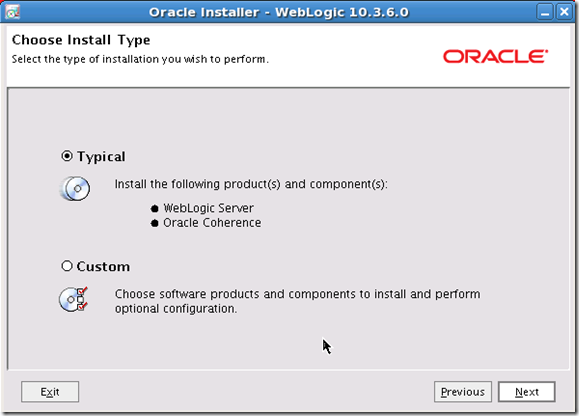Click the Next button
Image resolution: width=579 pixels, height=416 pixels.
526,392
